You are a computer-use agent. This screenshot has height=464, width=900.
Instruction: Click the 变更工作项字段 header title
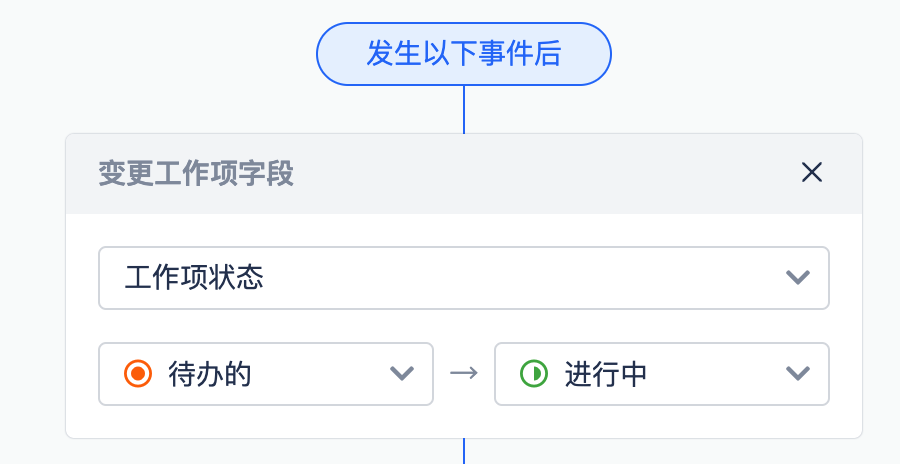click(196, 173)
